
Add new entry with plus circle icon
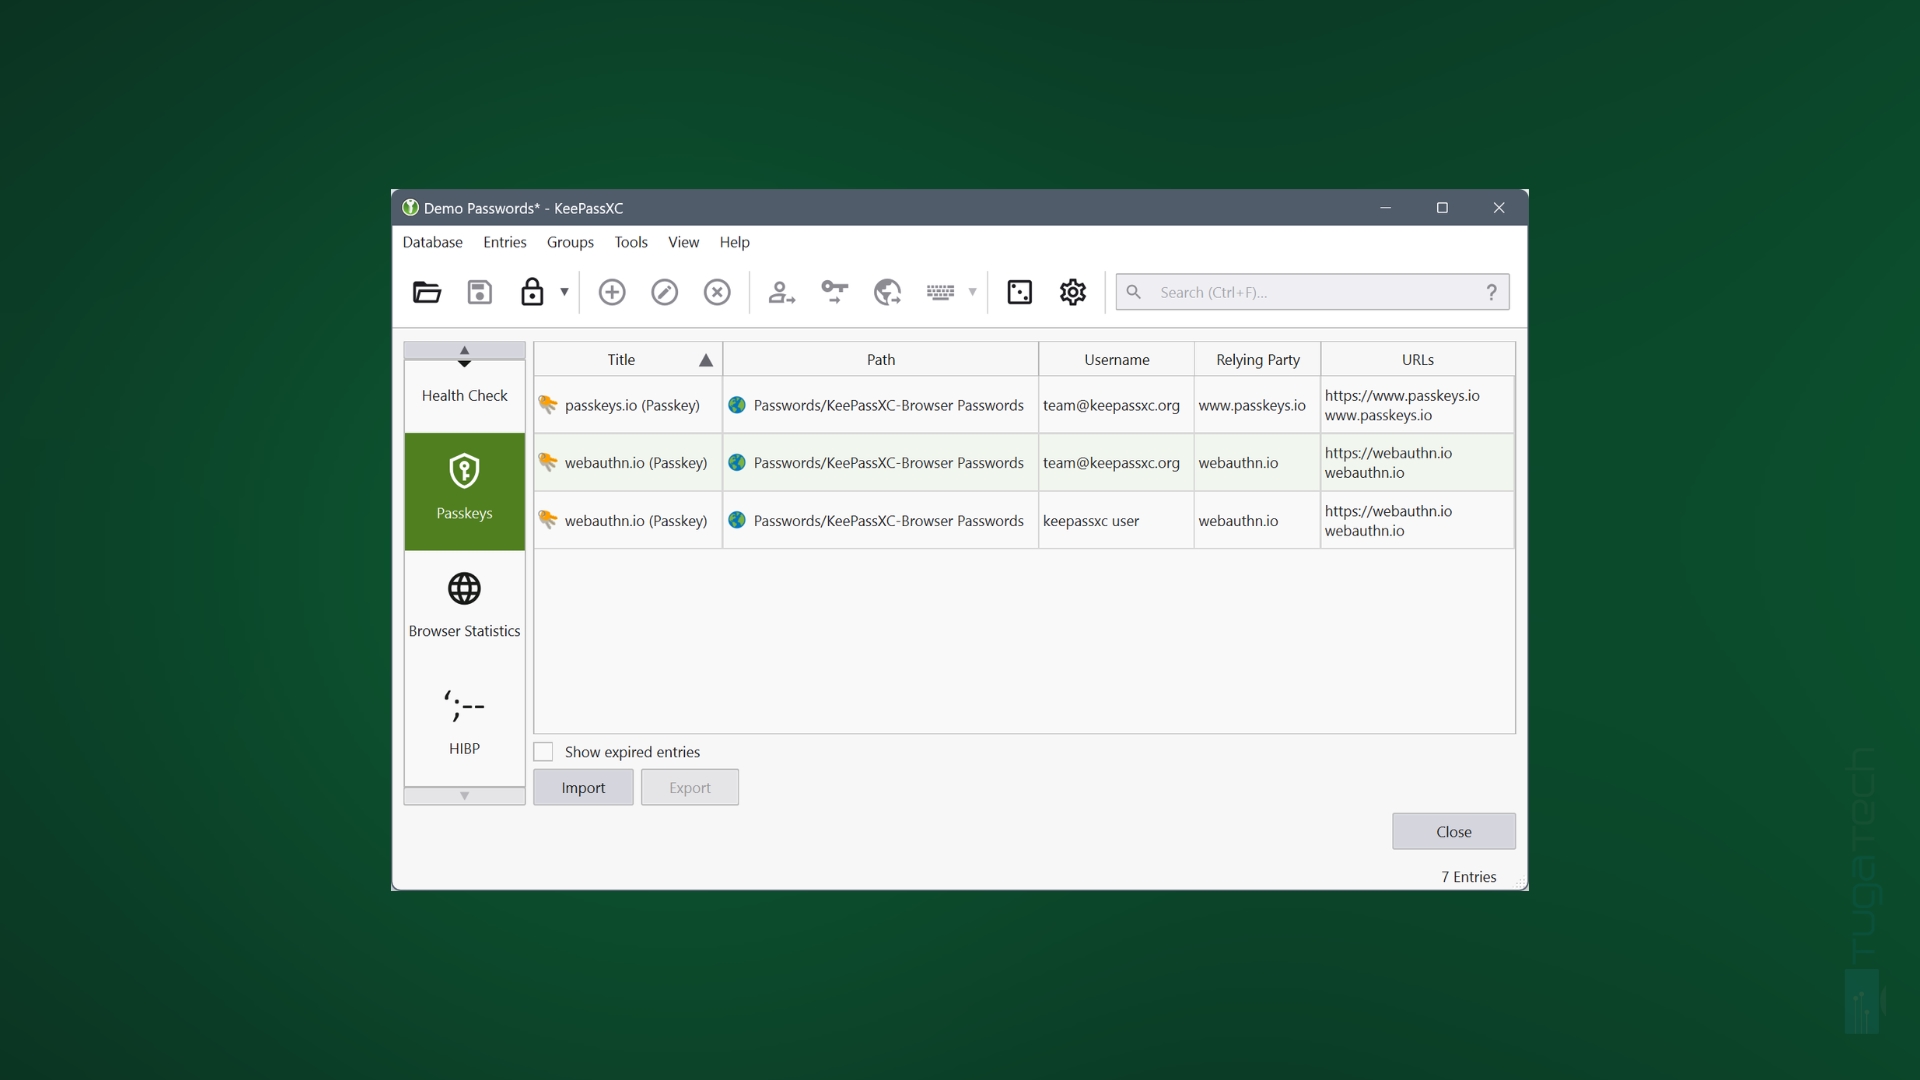[612, 292]
